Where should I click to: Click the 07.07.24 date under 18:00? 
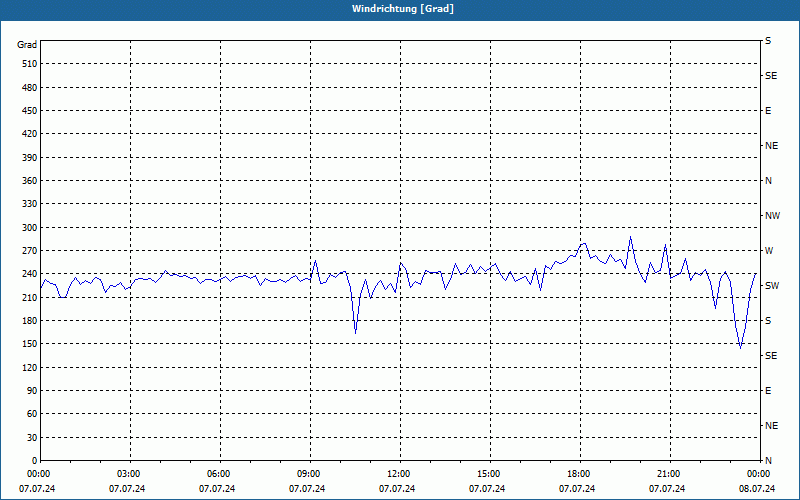click(x=577, y=489)
